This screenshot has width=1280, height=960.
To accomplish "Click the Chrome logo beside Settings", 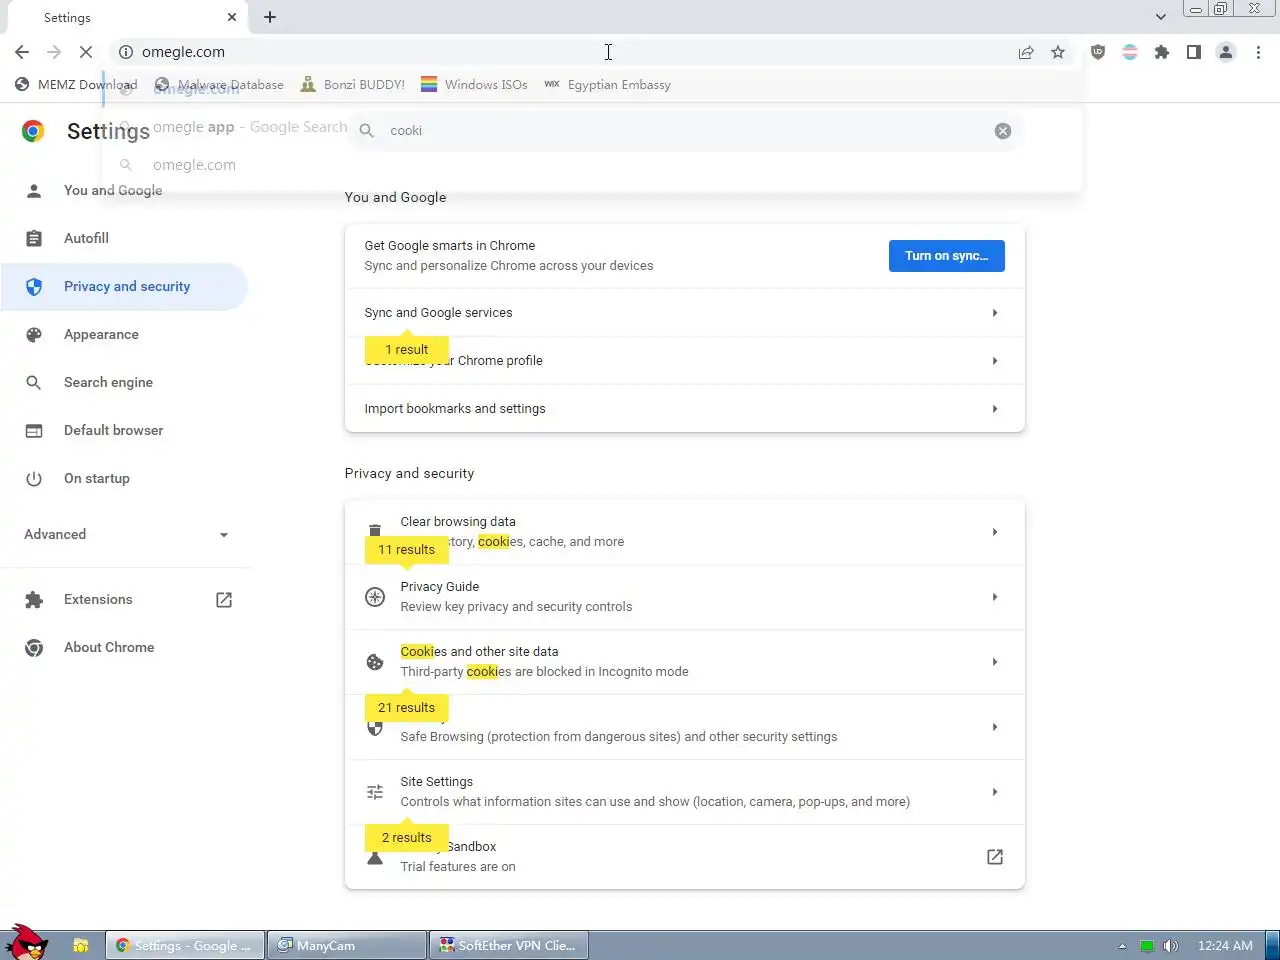I will 33,131.
